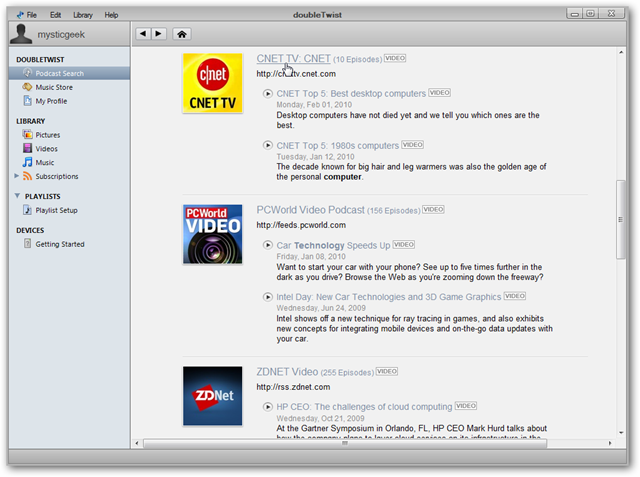The height and width of the screenshot is (477, 640).
Task: Go forward with the right arrow button
Action: tap(159, 34)
